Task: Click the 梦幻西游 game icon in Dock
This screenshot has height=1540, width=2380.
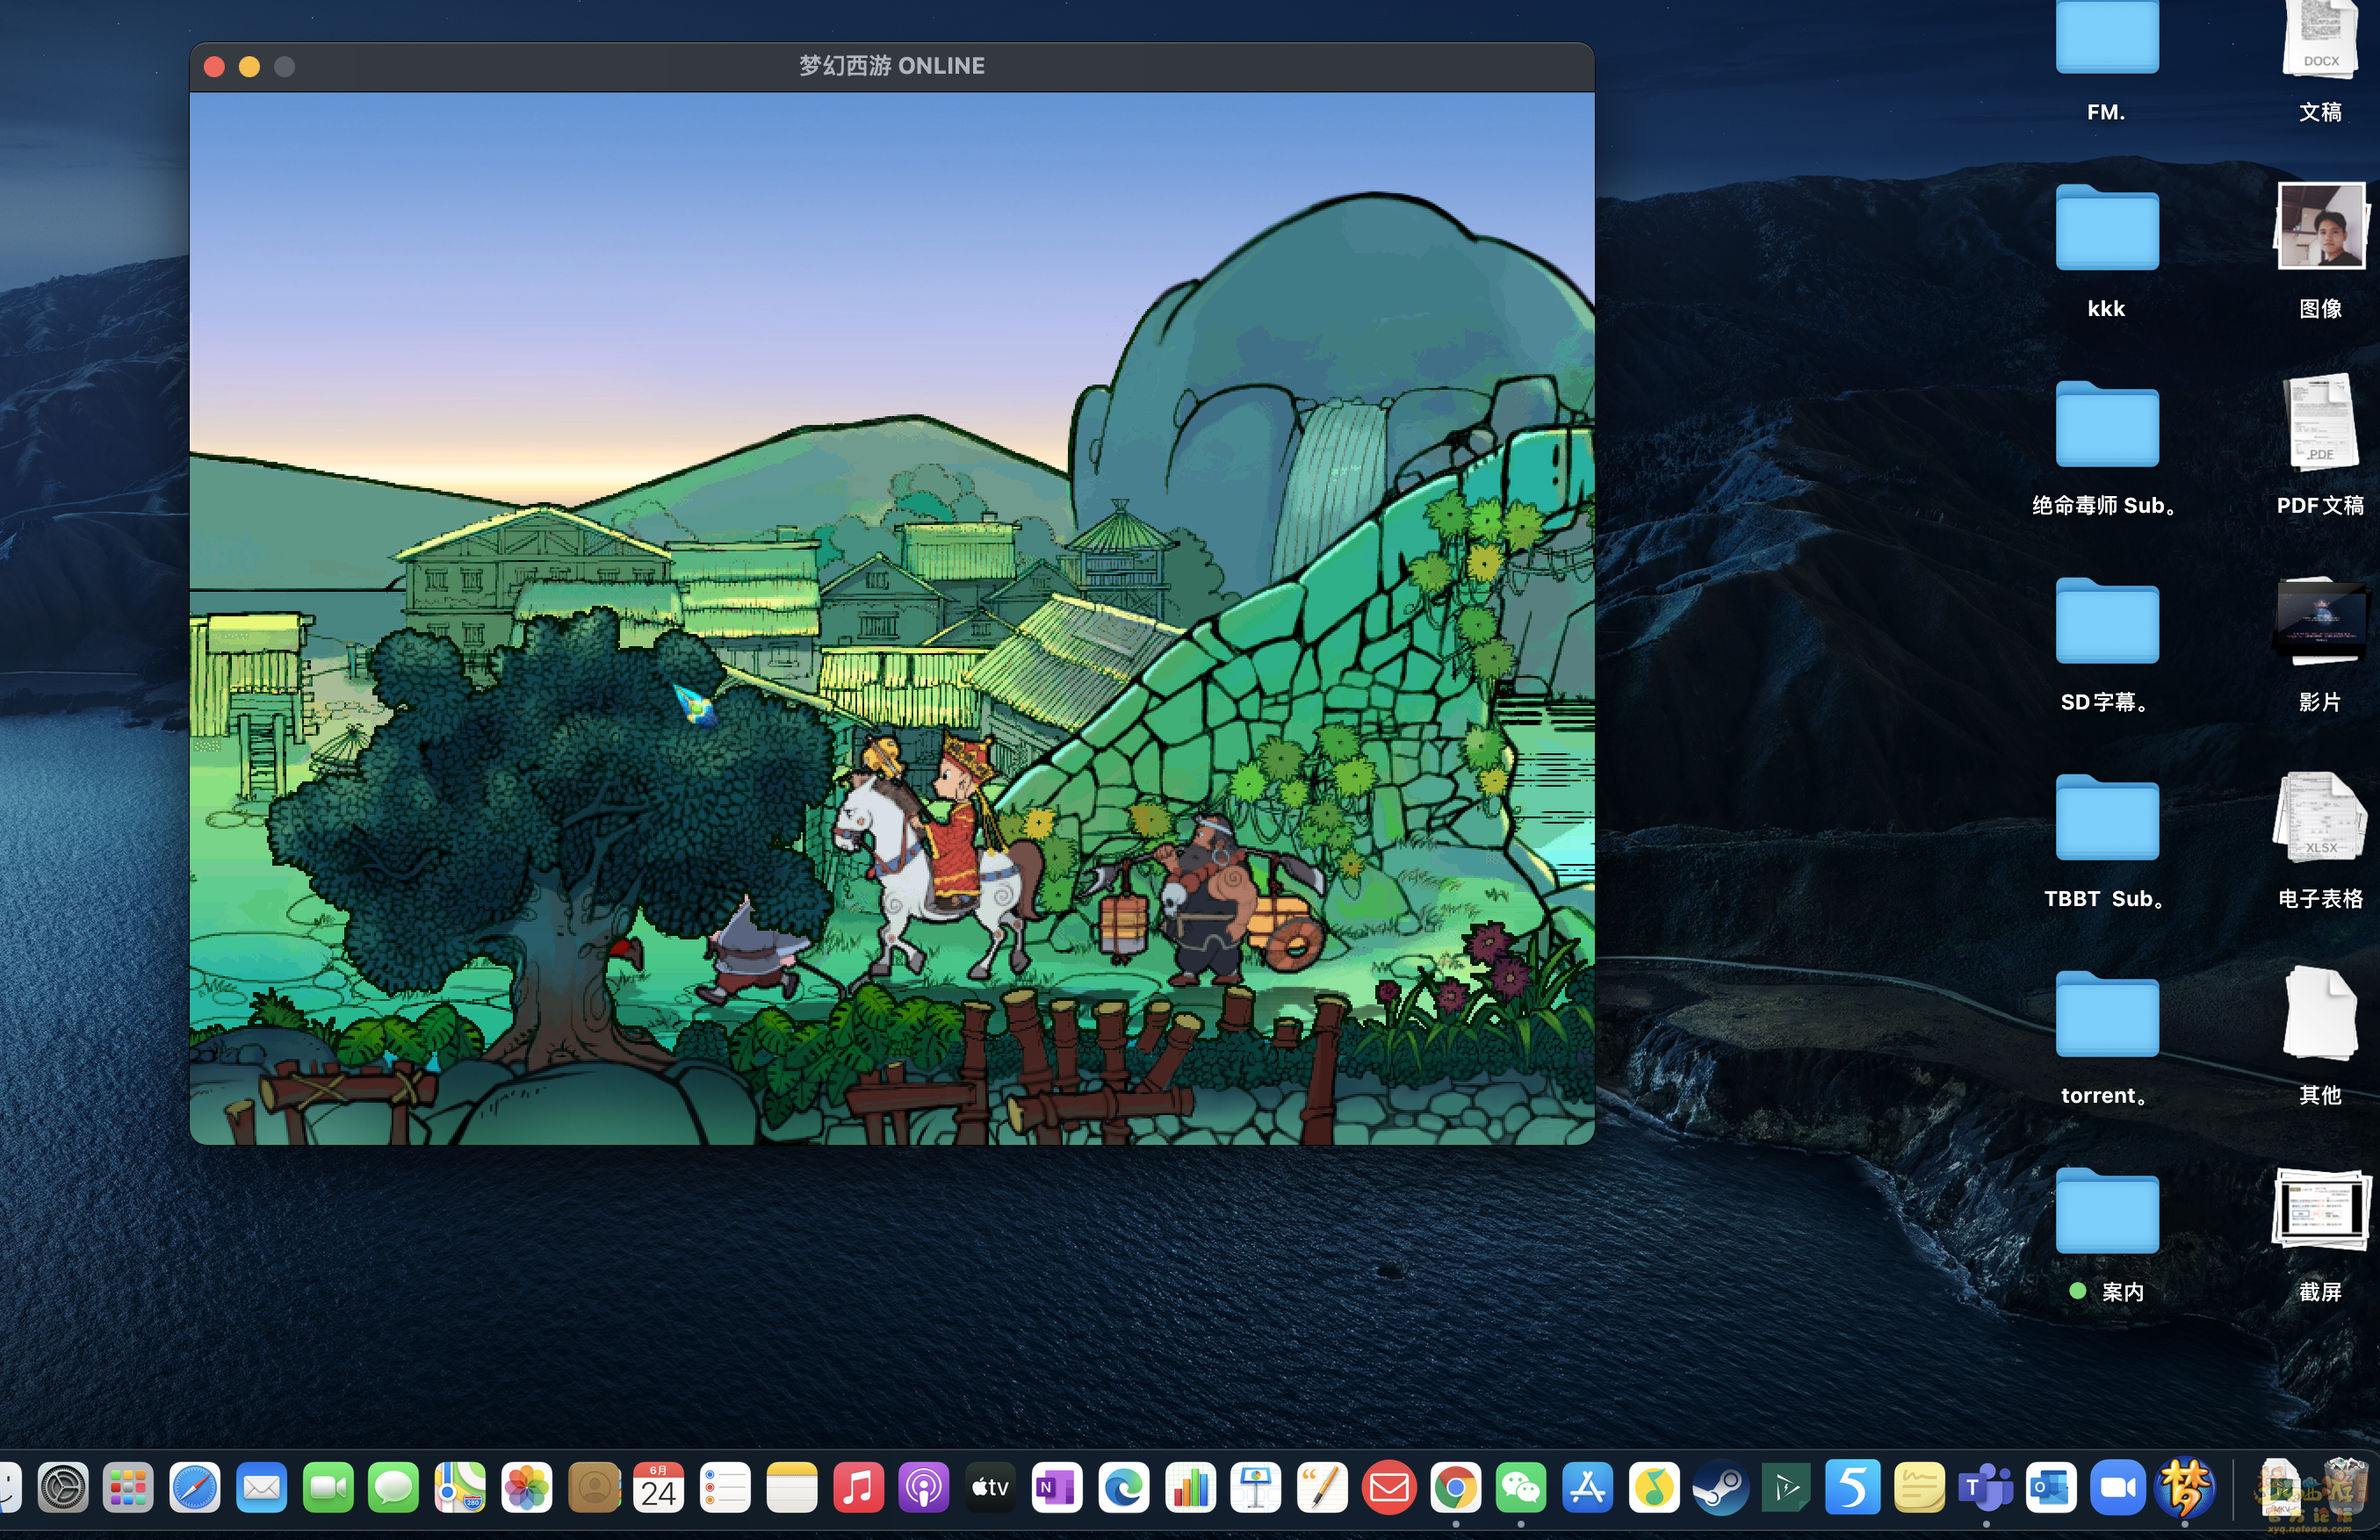Action: coord(2184,1488)
